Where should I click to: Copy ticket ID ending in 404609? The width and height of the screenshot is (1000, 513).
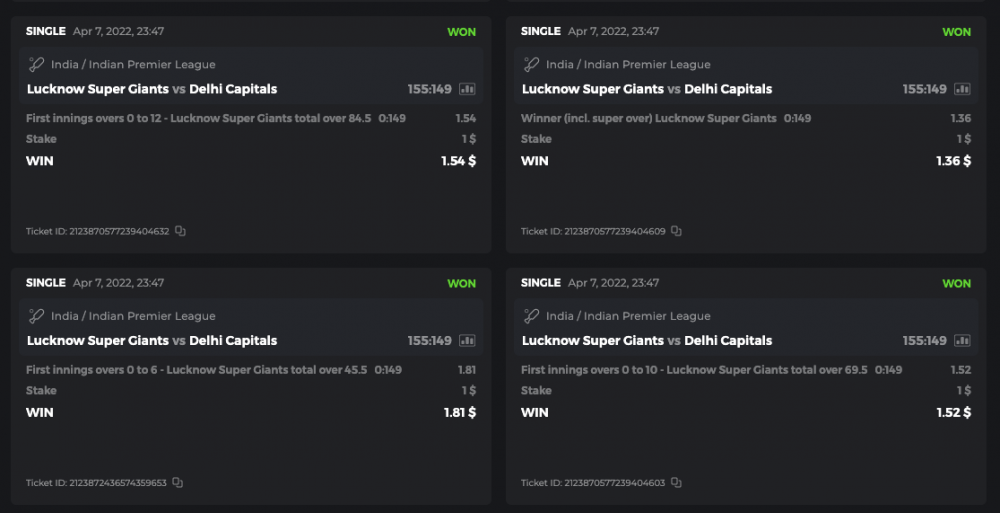(676, 231)
